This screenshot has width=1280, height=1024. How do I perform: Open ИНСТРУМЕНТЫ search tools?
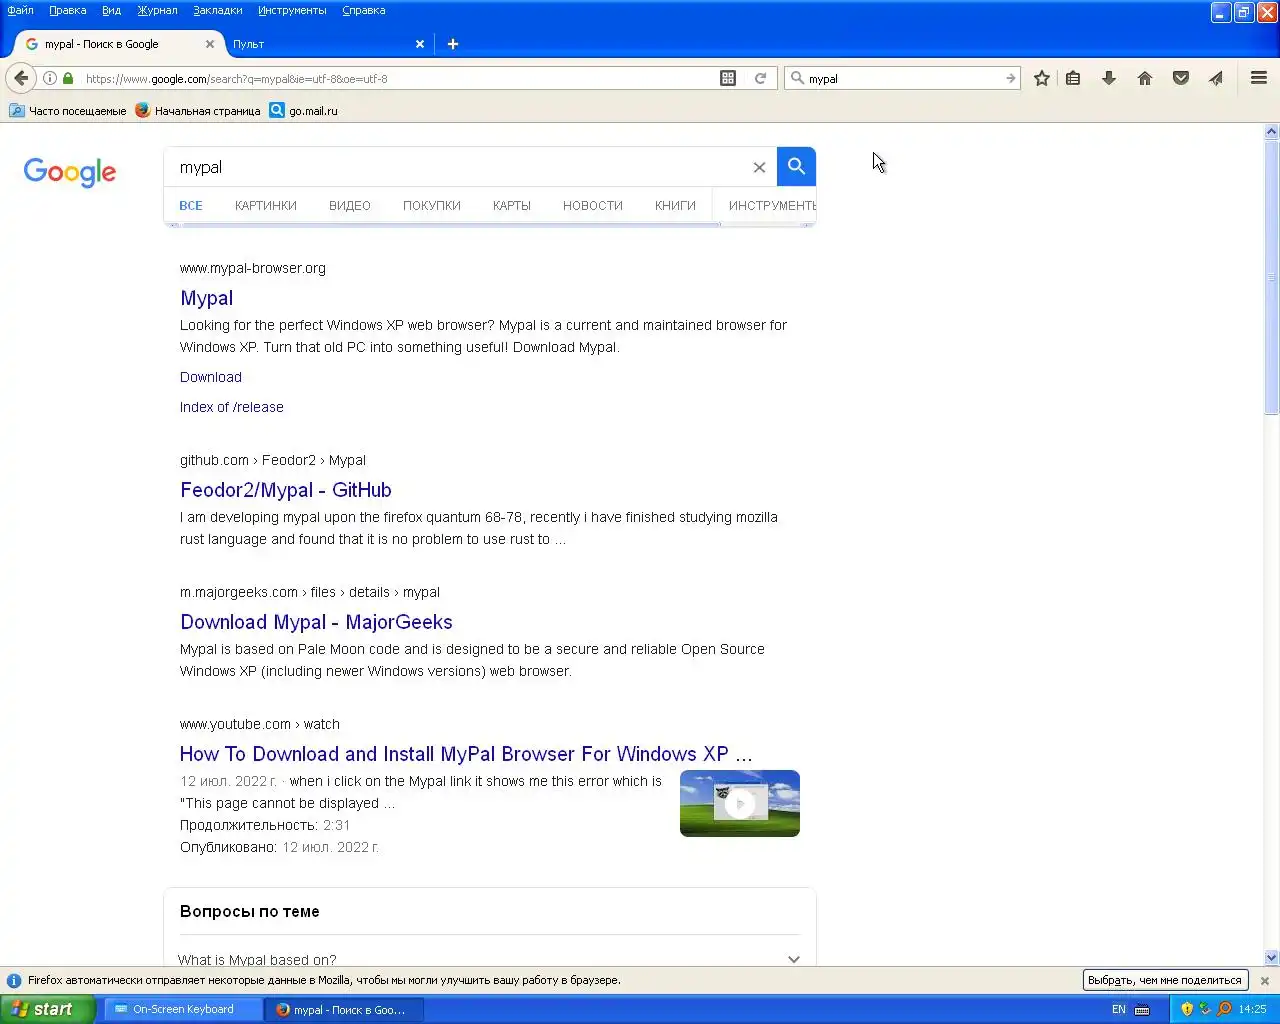point(772,205)
